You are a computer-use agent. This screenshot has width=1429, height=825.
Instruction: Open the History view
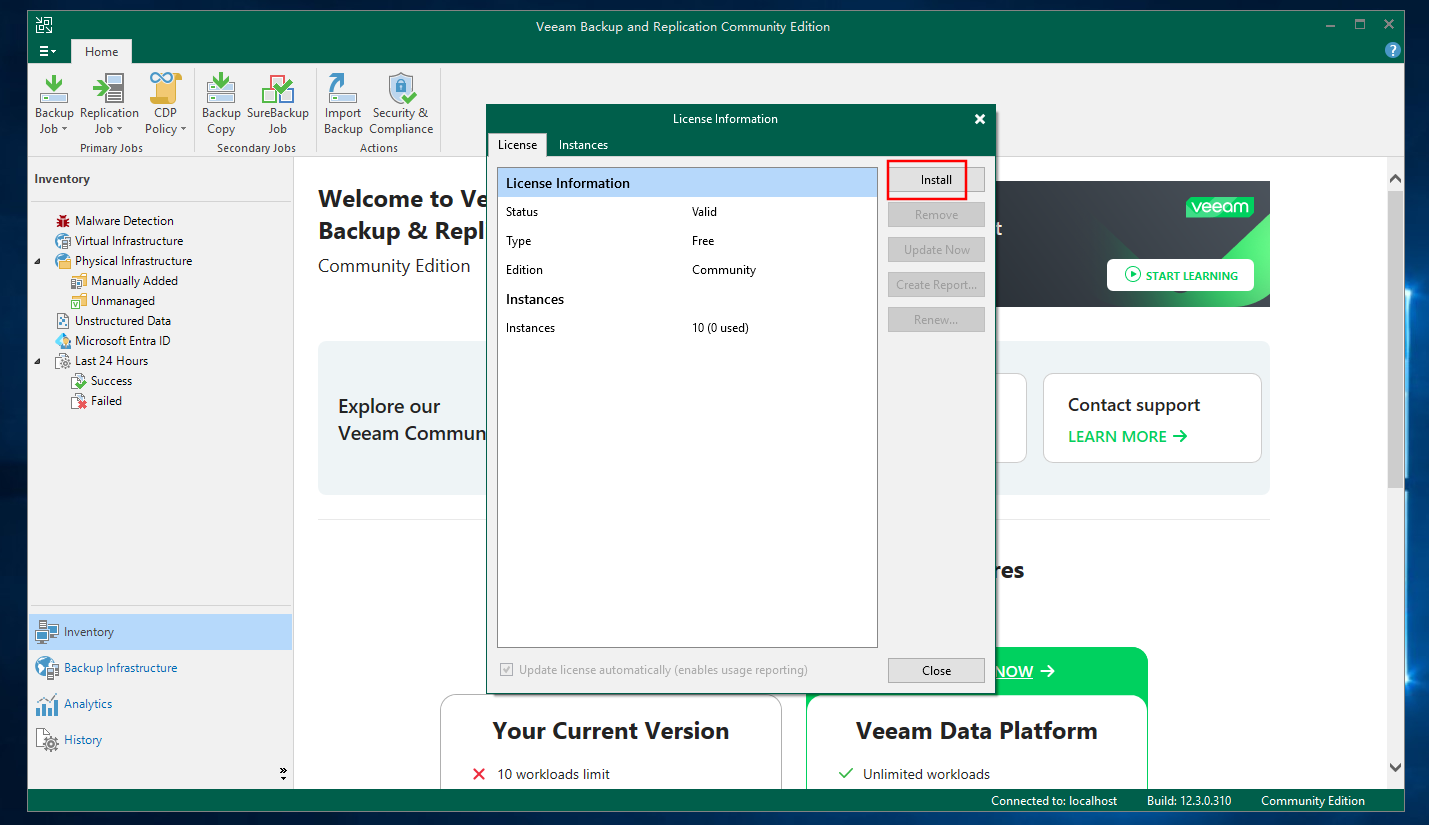coord(160,740)
